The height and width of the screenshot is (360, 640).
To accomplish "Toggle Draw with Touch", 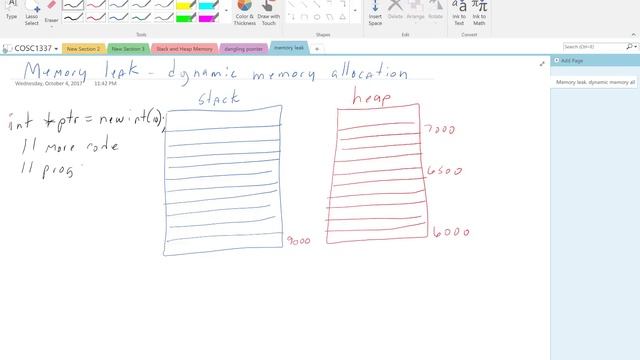I will coord(269,13).
